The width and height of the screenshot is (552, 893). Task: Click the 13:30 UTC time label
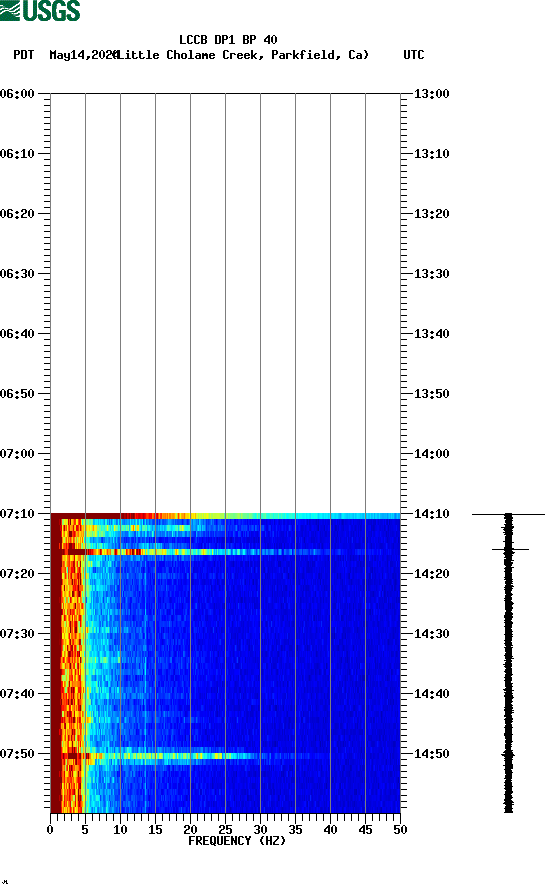click(x=431, y=273)
